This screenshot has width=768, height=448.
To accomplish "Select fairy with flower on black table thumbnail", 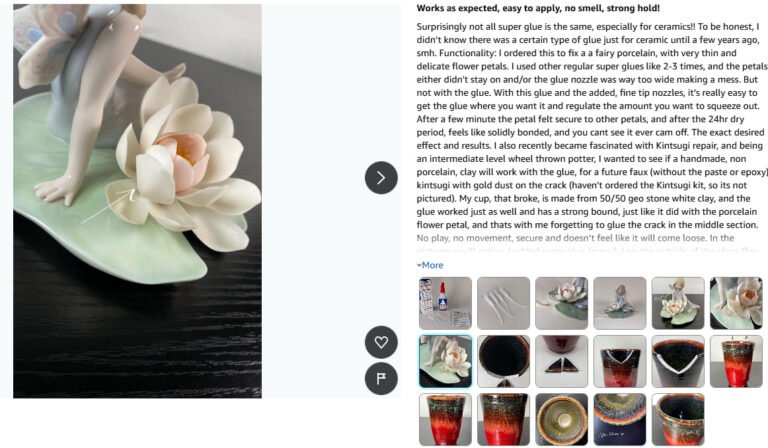I will click(x=678, y=303).
